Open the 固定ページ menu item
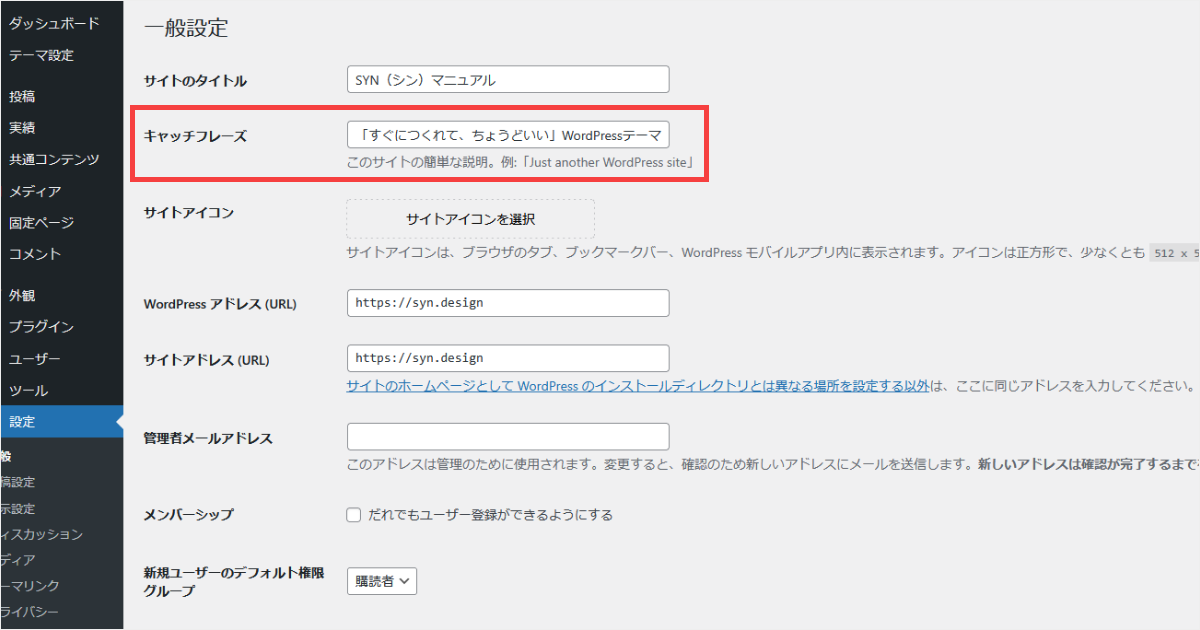This screenshot has height=630, width=1200. pos(45,222)
